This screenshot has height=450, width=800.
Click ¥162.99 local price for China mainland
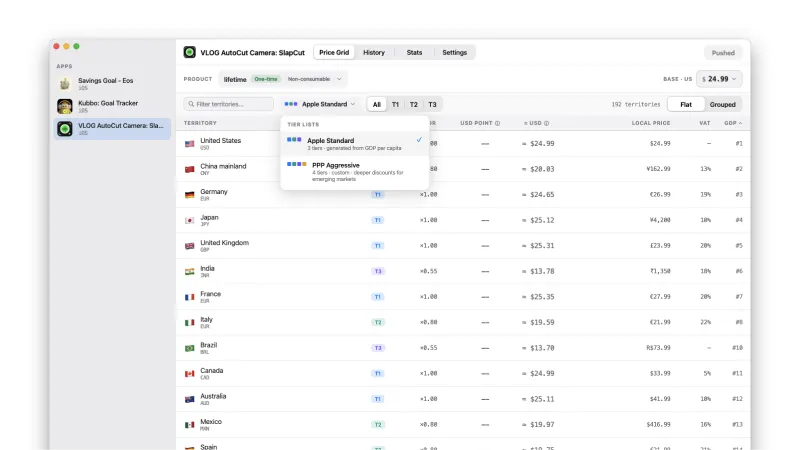pos(658,168)
